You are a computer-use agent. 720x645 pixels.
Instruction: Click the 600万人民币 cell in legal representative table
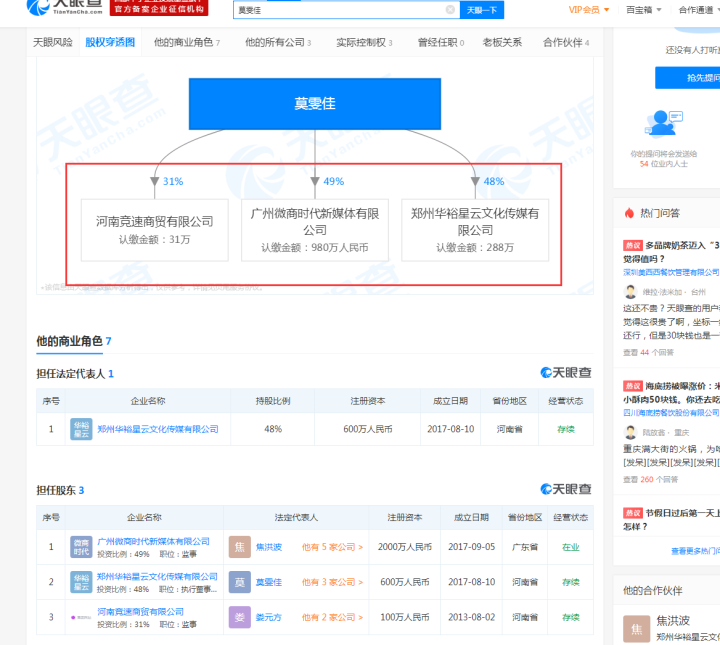[x=368, y=429]
